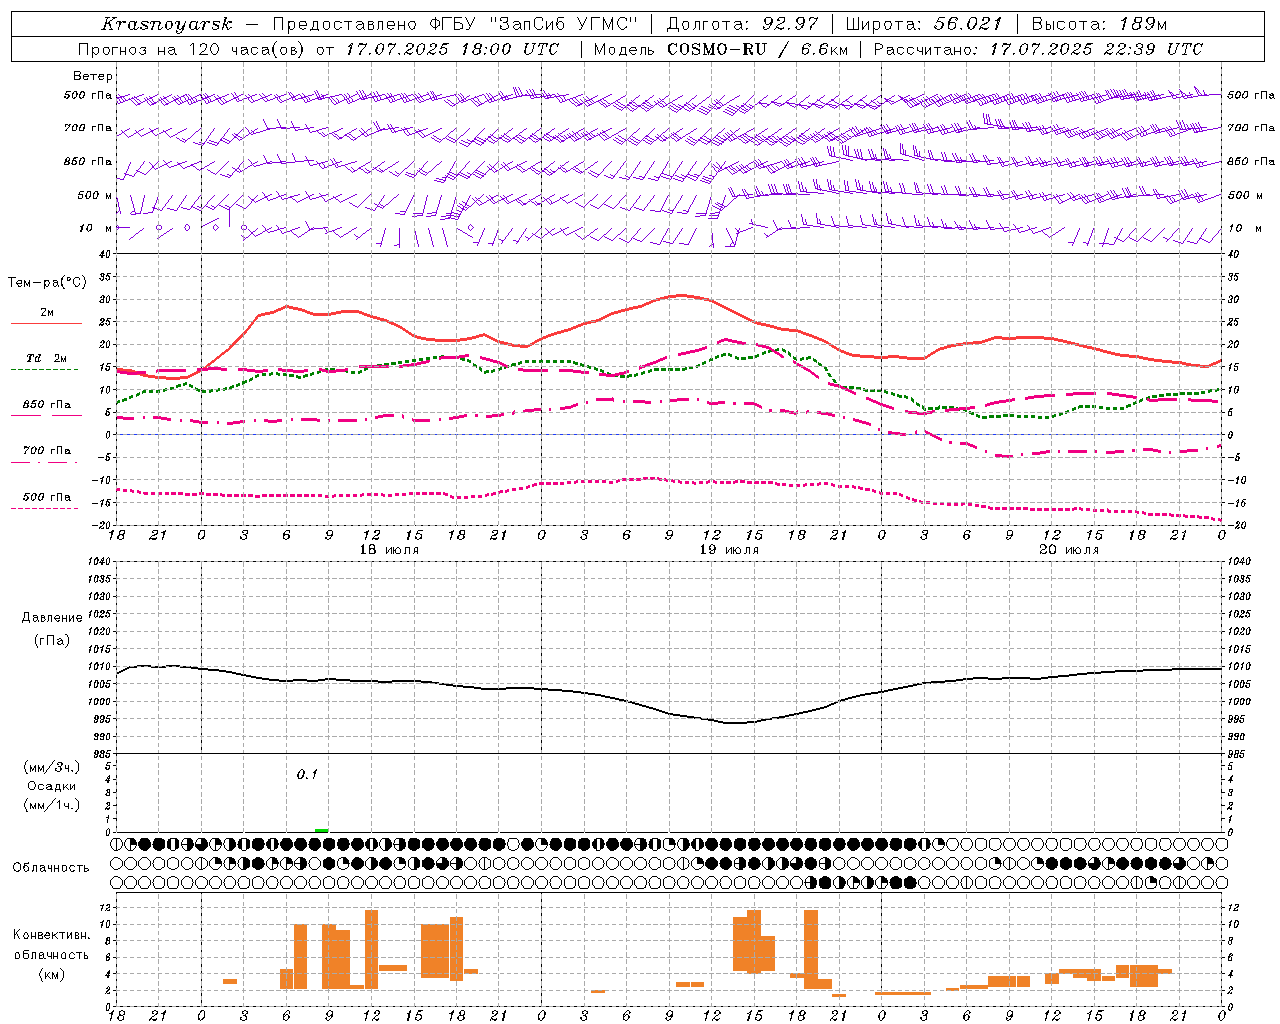Click the Рассчитано: 17.07.2025 22:39 UTC timestamp

click(x=1038, y=49)
